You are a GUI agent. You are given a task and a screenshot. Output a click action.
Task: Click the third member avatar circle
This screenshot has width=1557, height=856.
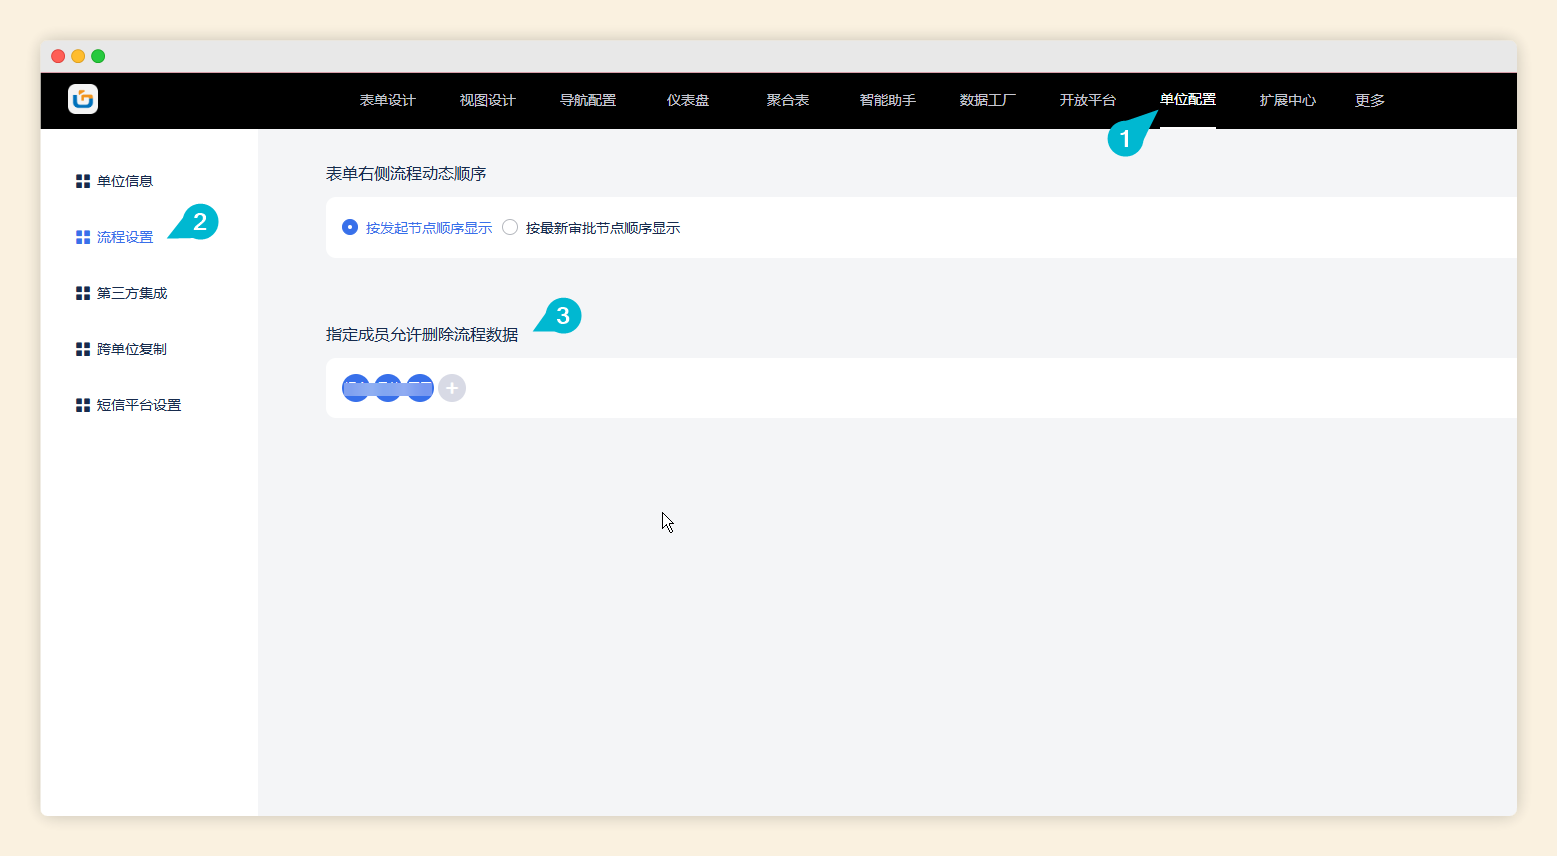420,388
